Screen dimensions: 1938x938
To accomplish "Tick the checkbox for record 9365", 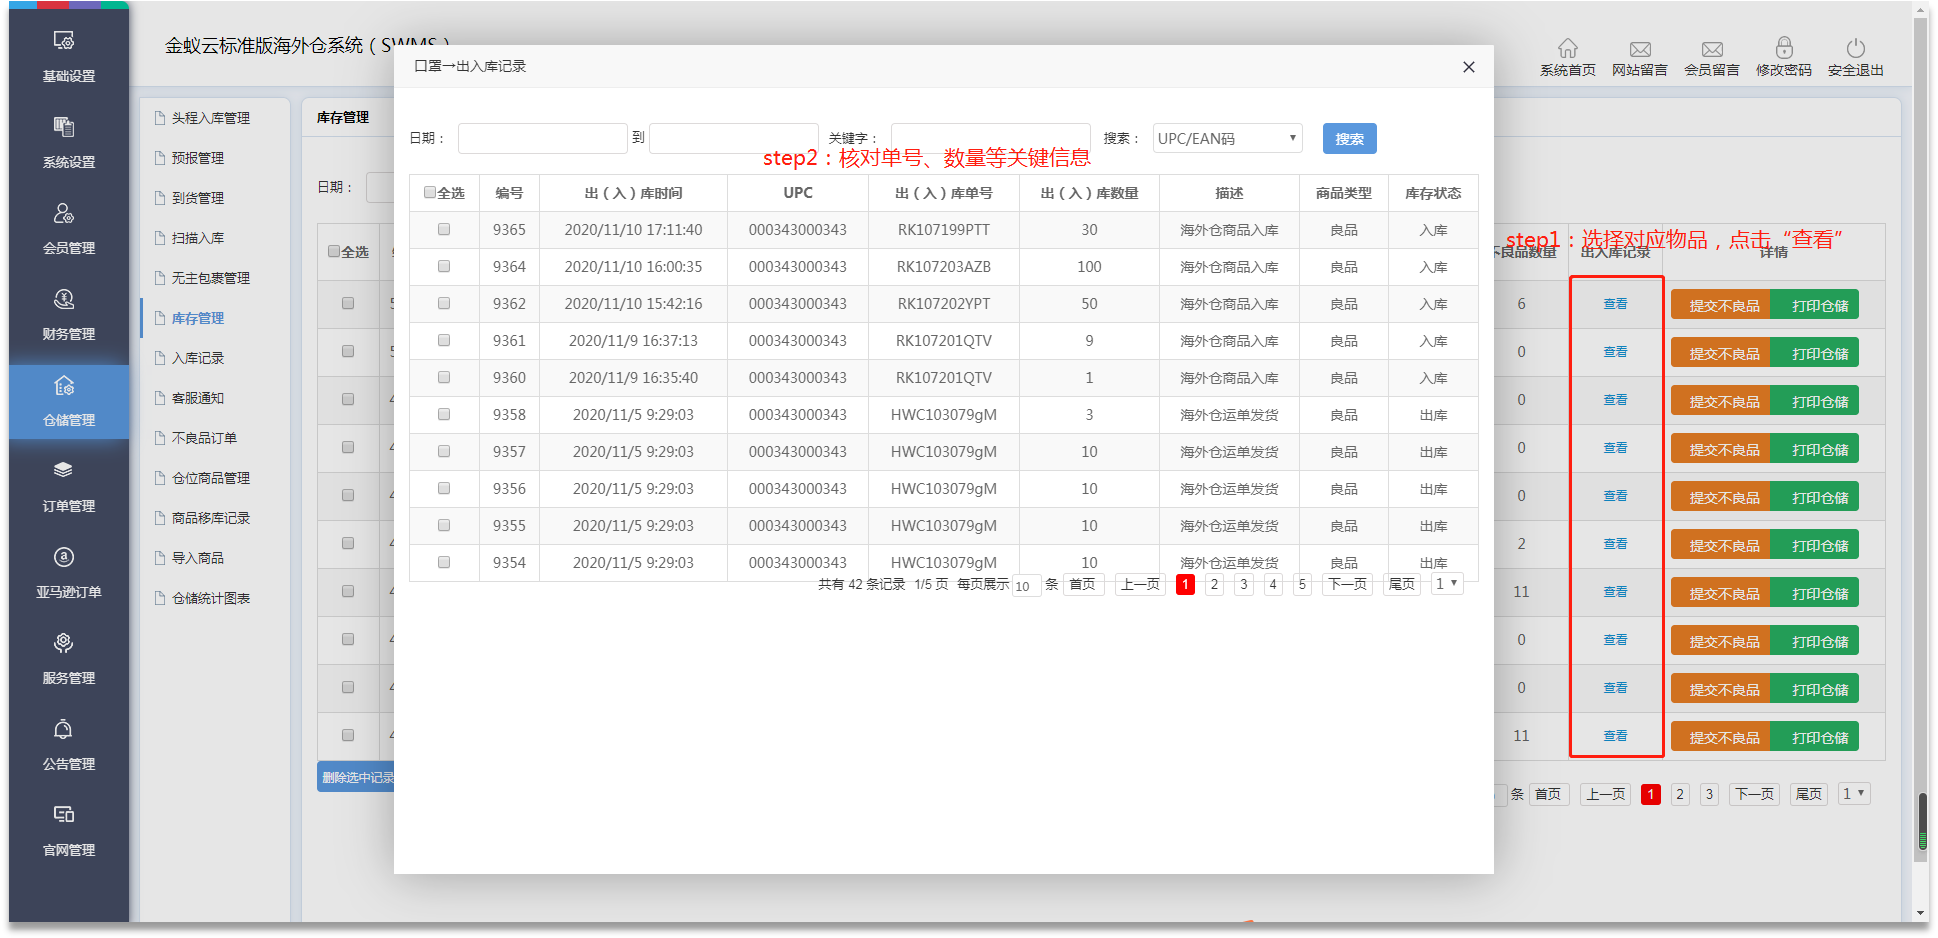I will pyautogui.click(x=444, y=230).
